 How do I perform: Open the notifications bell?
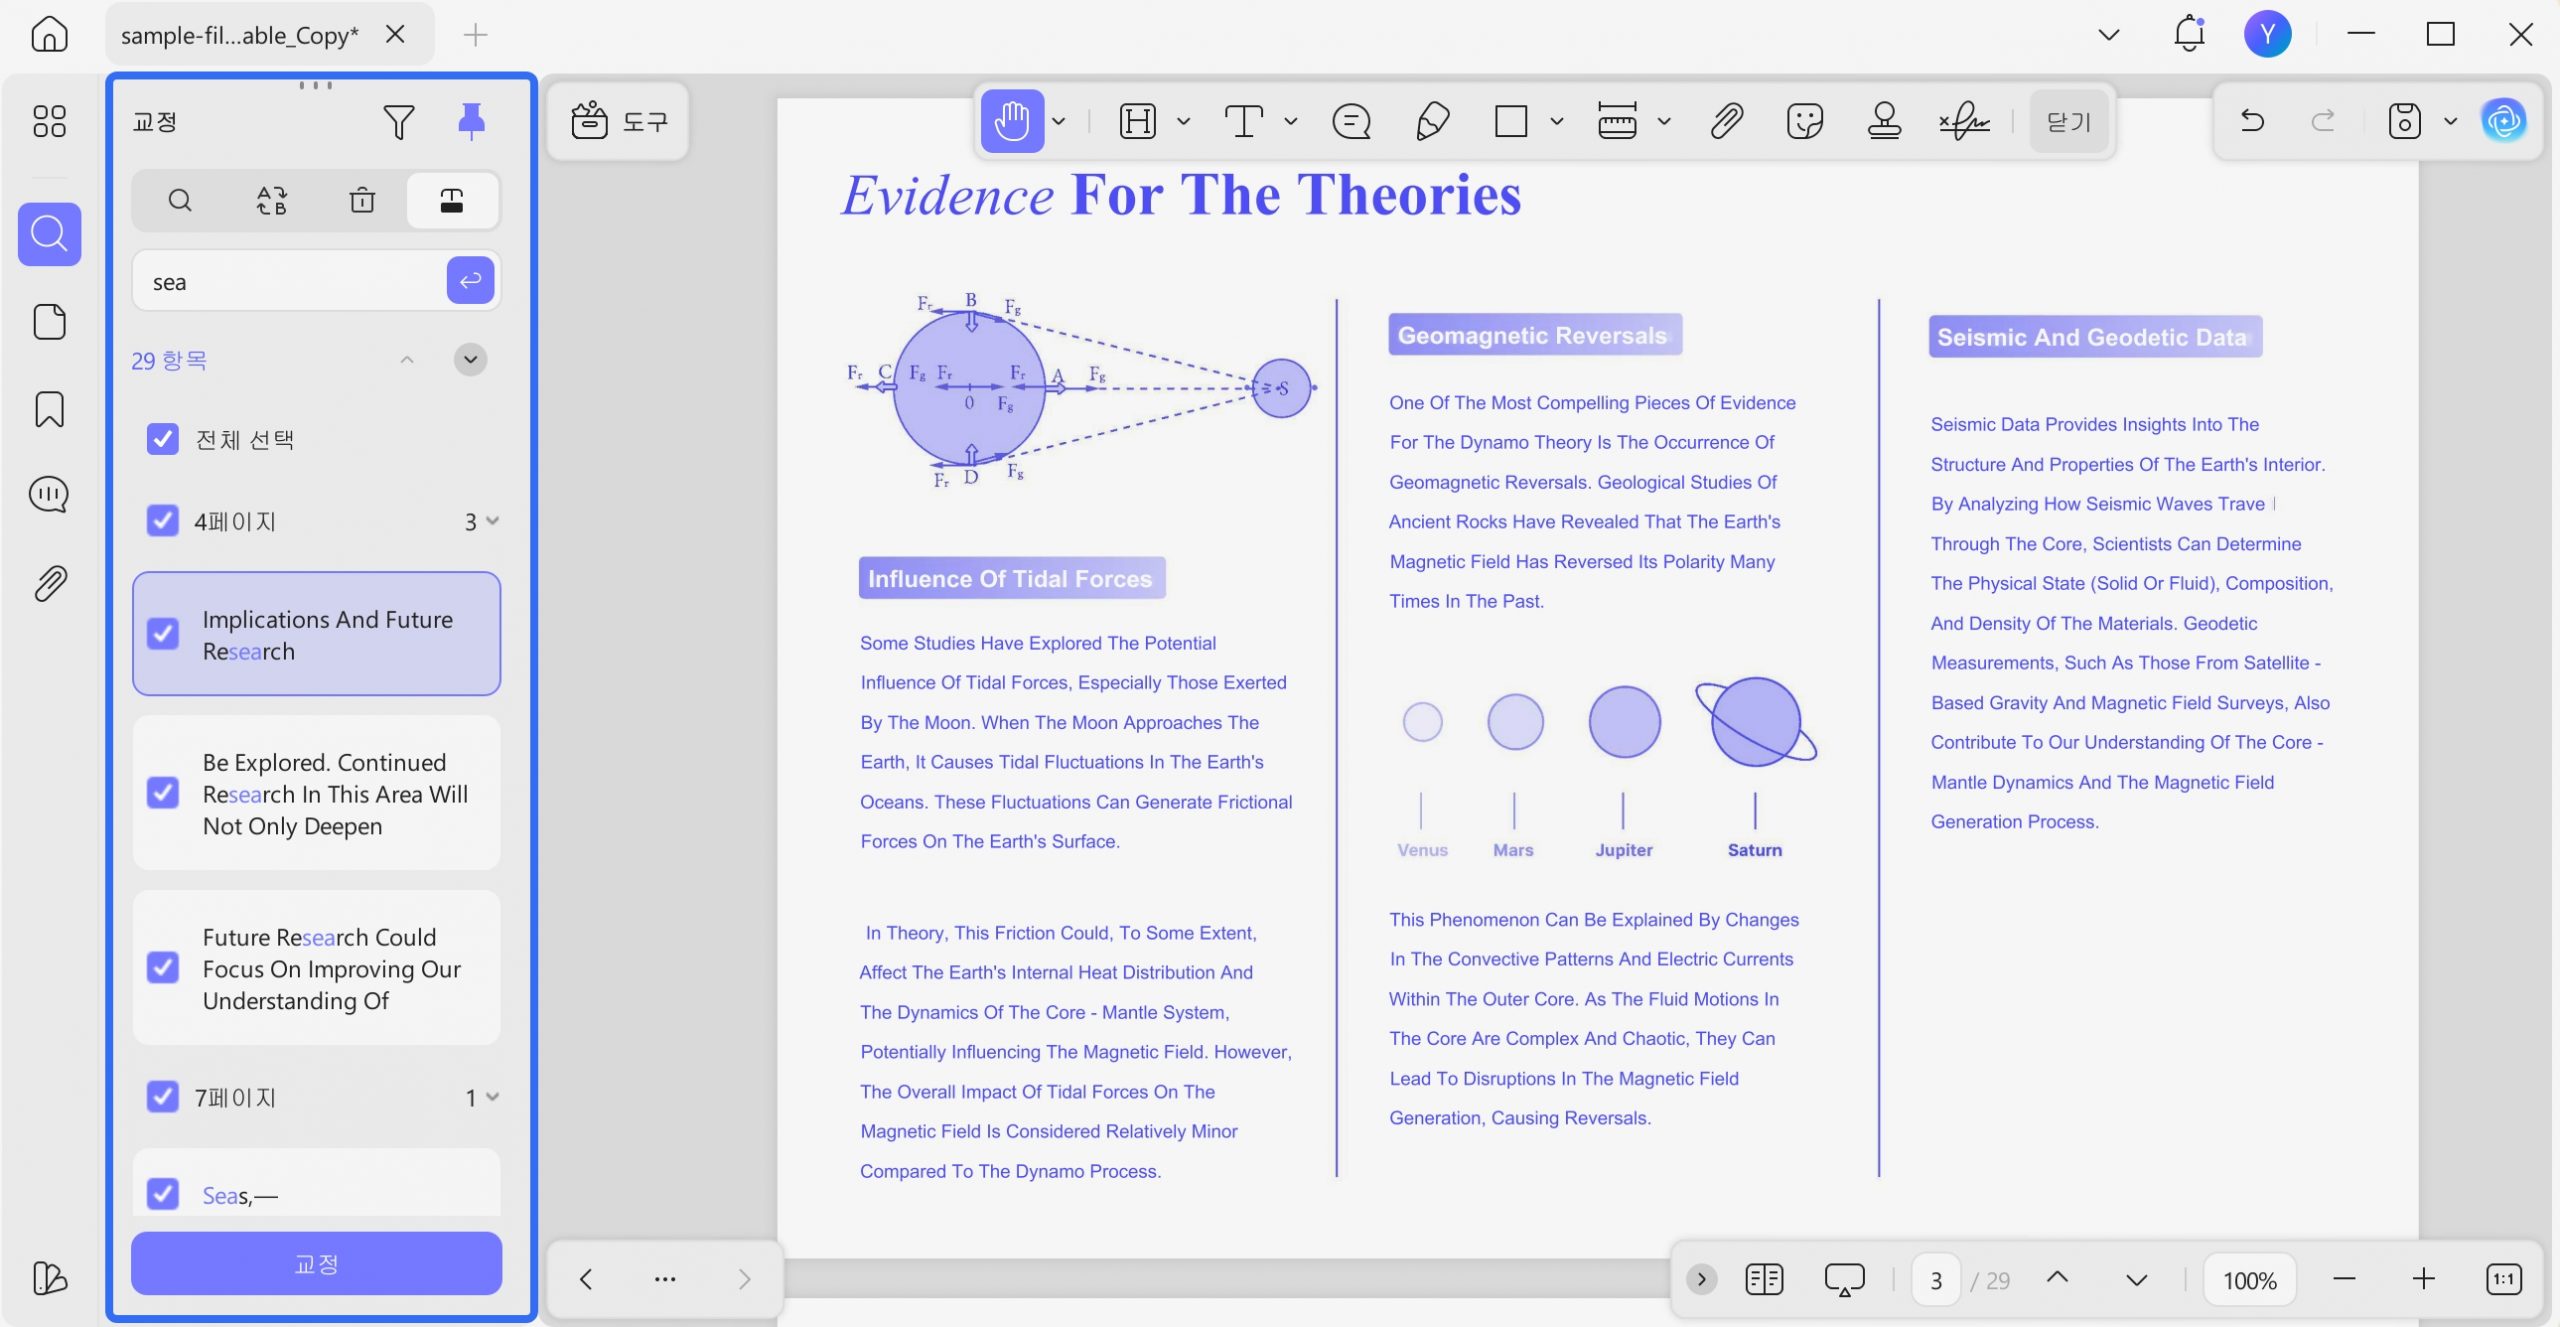click(2189, 34)
